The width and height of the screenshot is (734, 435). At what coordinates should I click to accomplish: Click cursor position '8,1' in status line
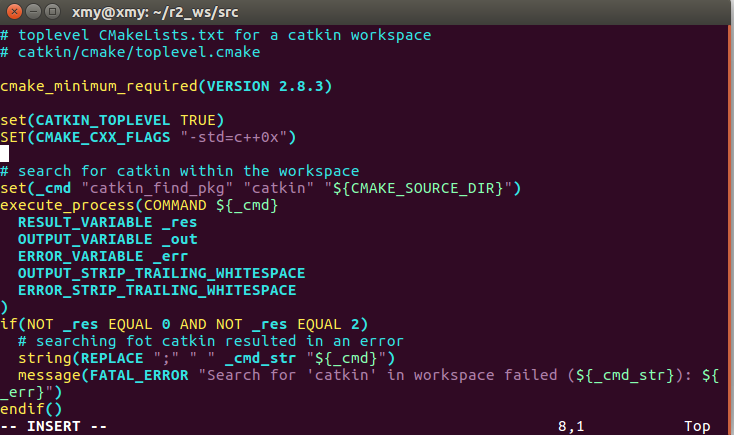tap(571, 426)
